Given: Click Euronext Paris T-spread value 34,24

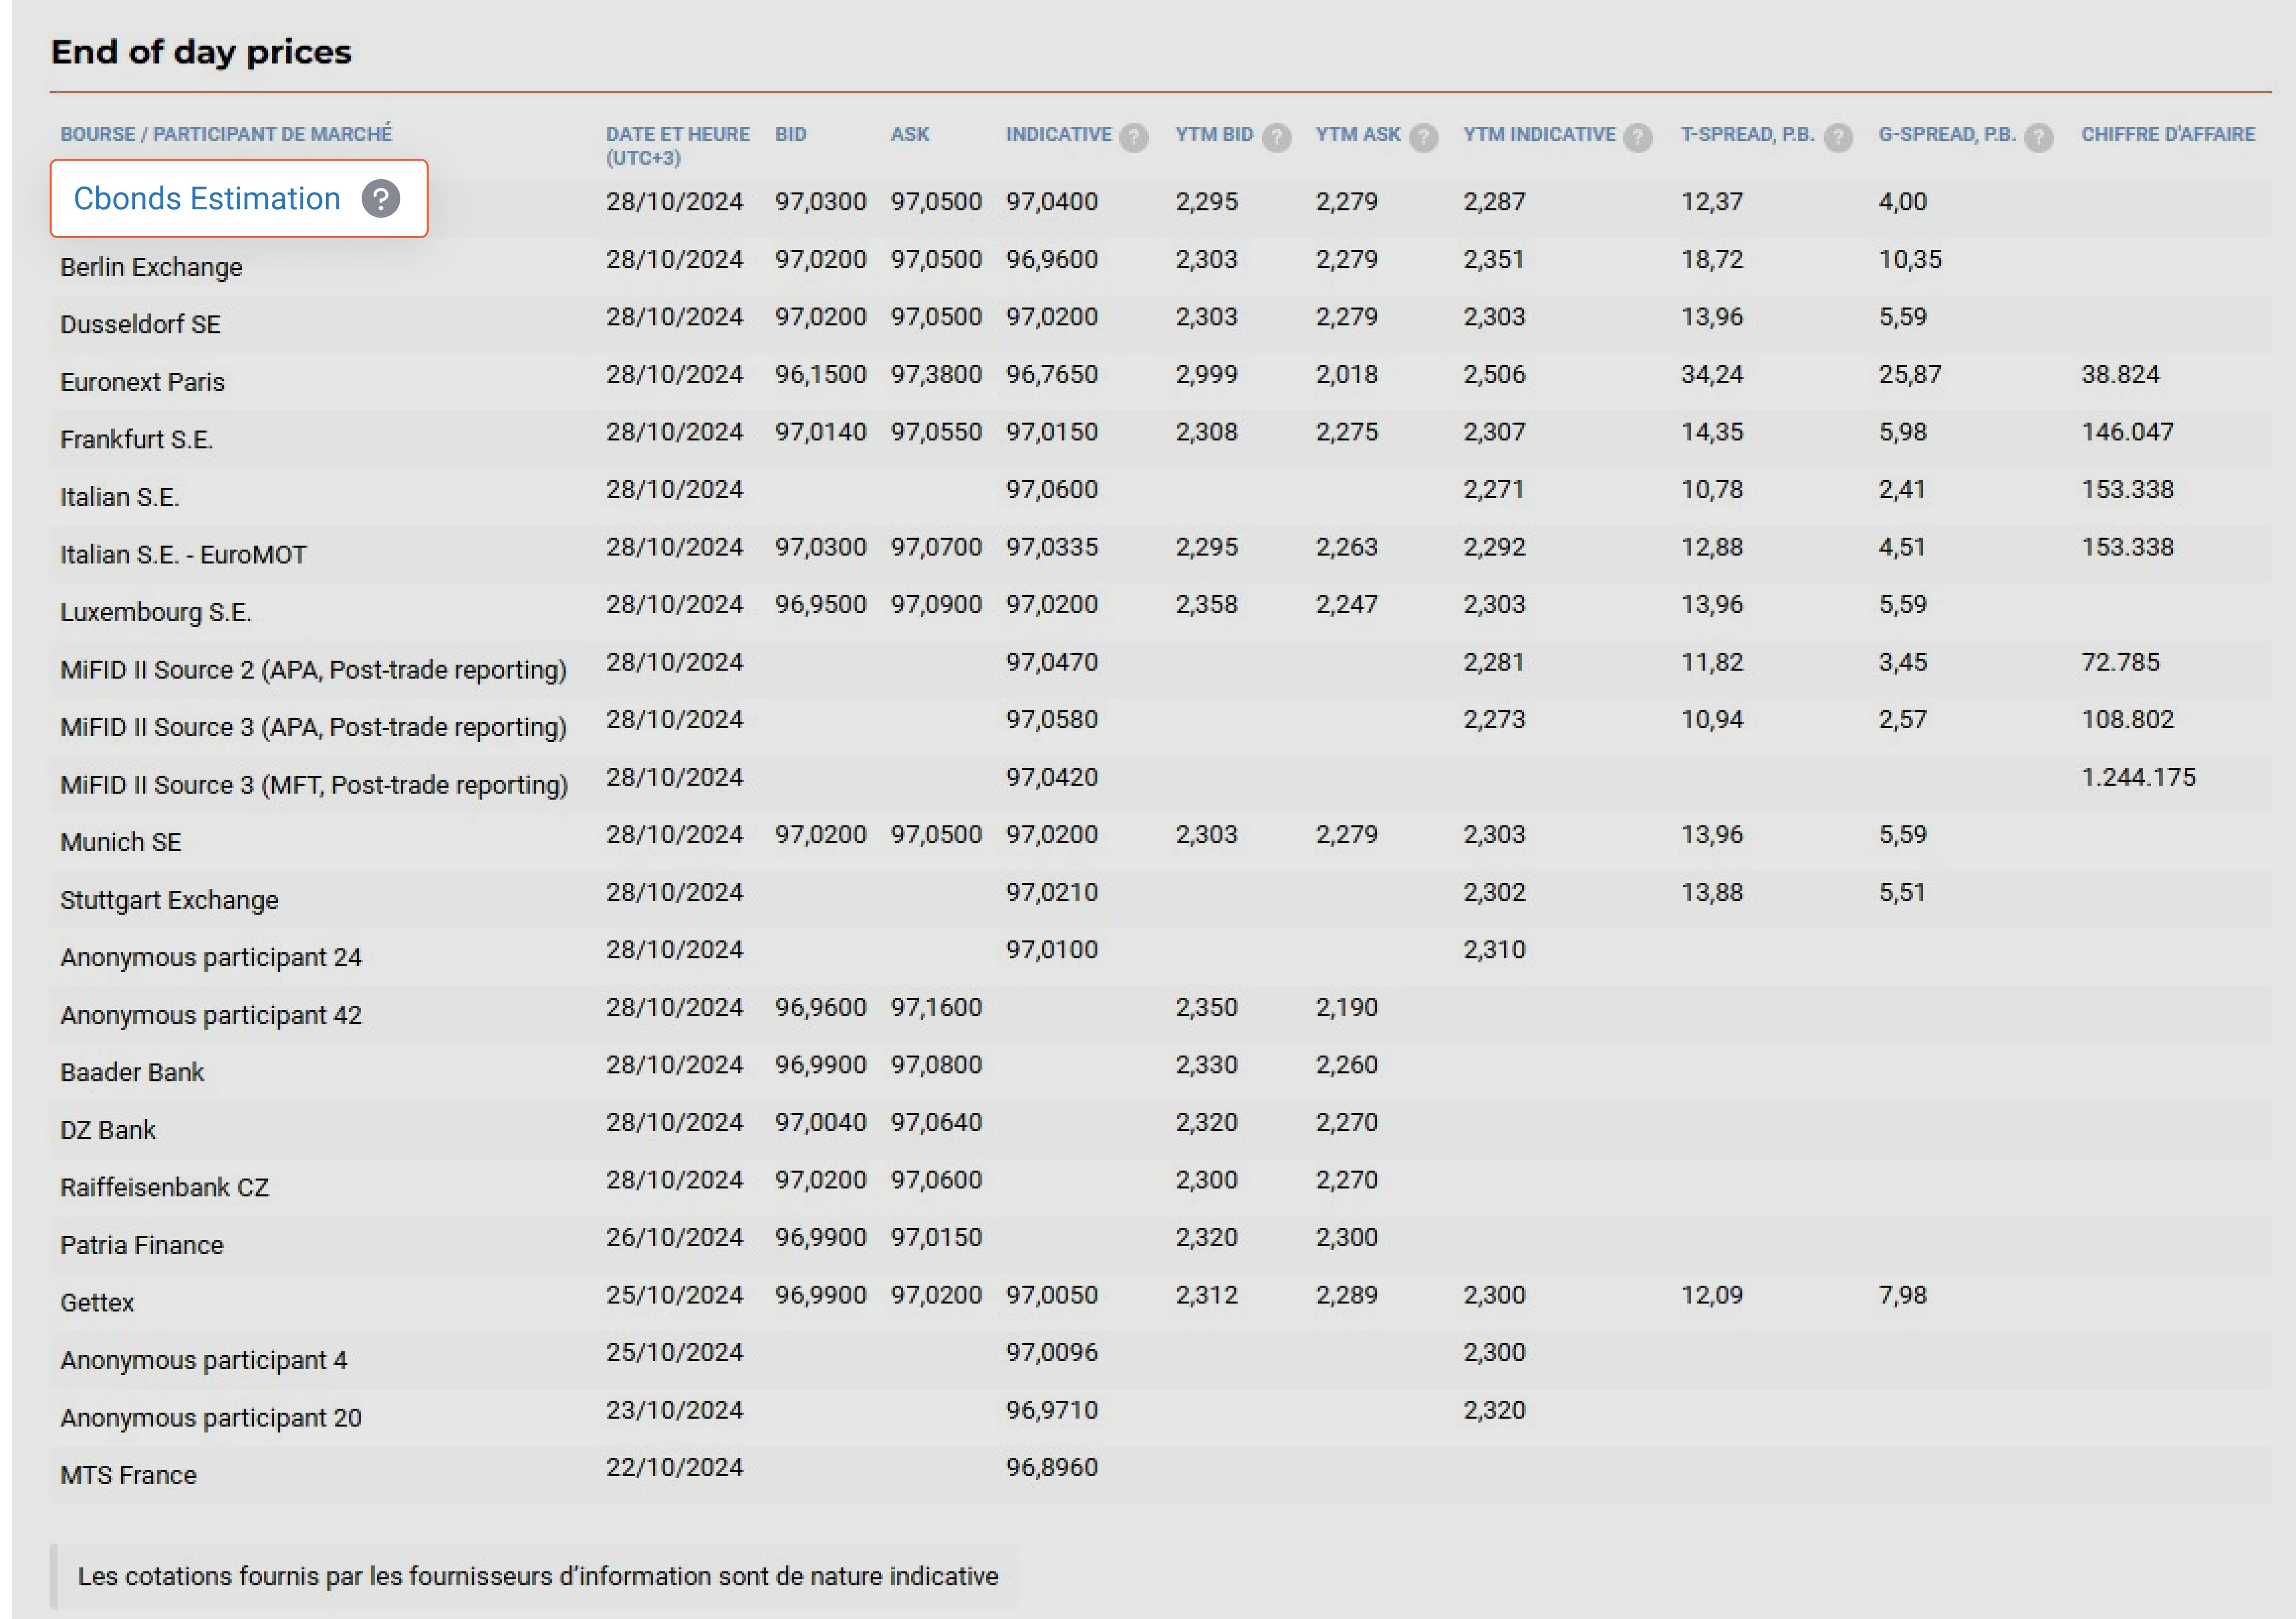Looking at the screenshot, I should tap(1711, 374).
